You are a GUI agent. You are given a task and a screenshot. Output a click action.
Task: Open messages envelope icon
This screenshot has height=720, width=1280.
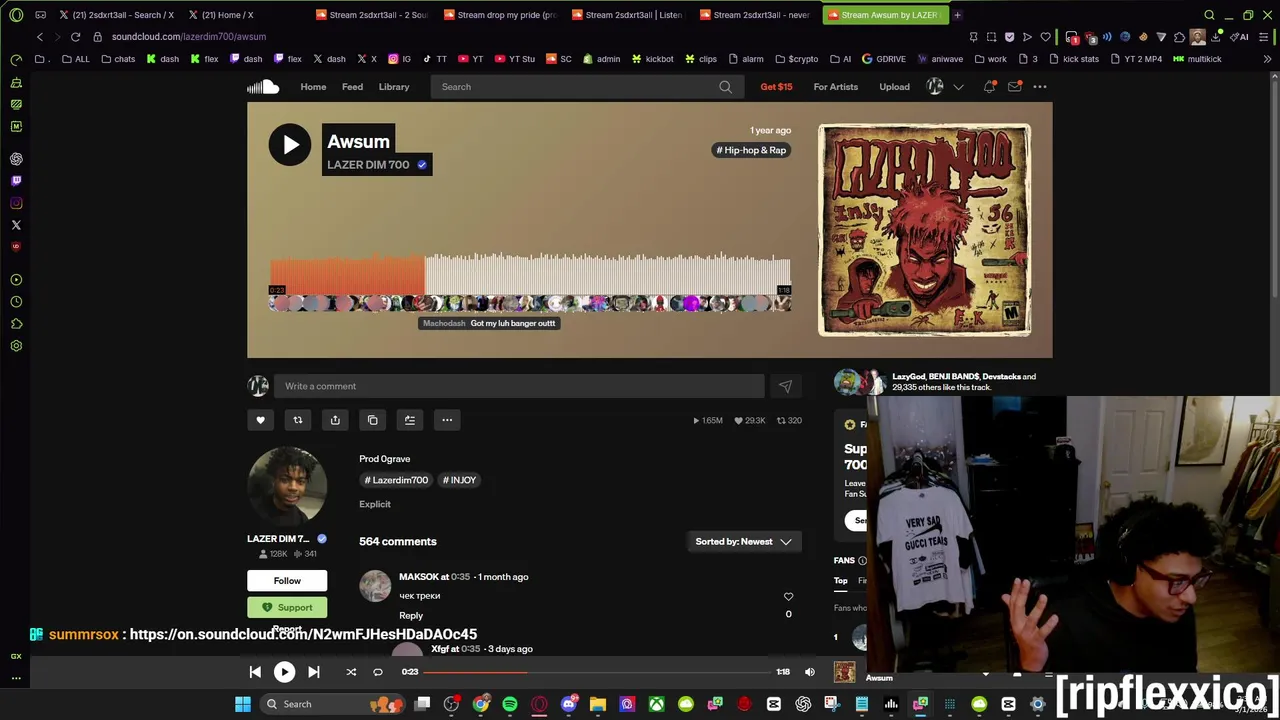tap(1014, 87)
